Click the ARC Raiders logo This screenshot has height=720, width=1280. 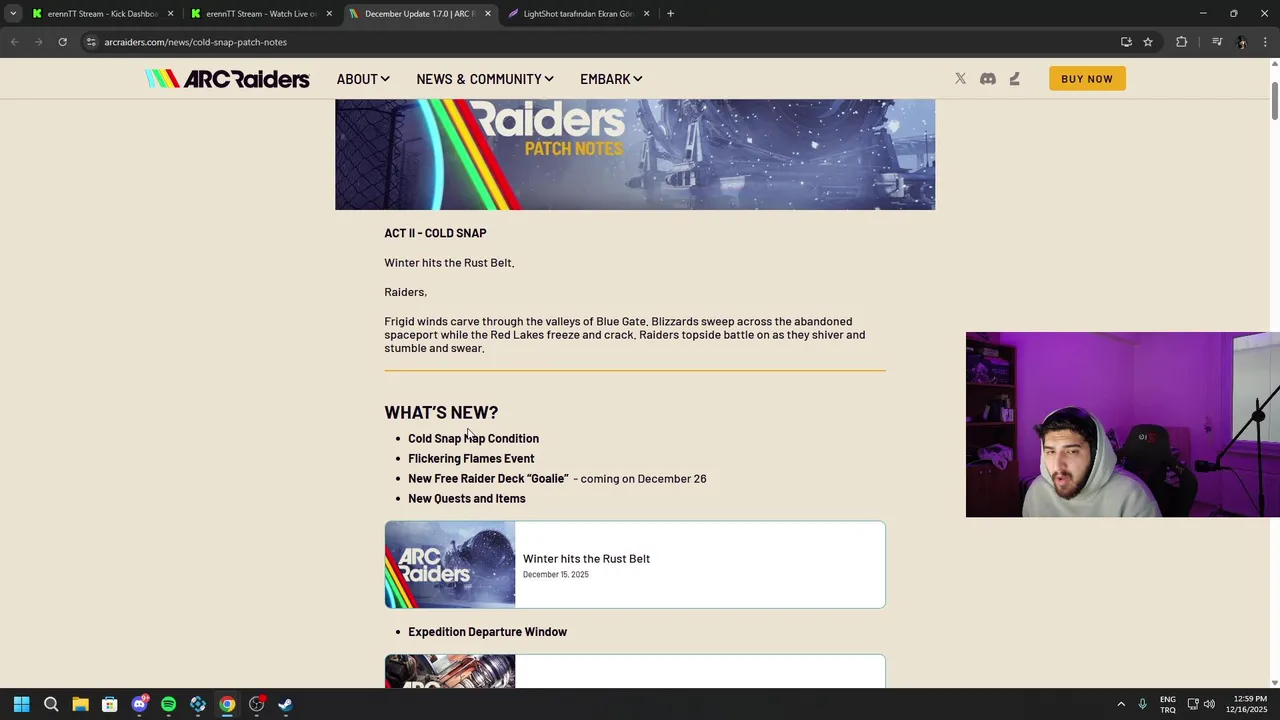(x=227, y=79)
